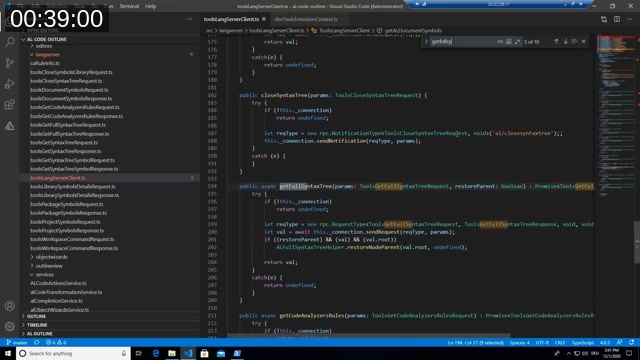This screenshot has height=360, width=640.
Task: Open Microsoft Store from taskbar
Action: (x=204, y=353)
